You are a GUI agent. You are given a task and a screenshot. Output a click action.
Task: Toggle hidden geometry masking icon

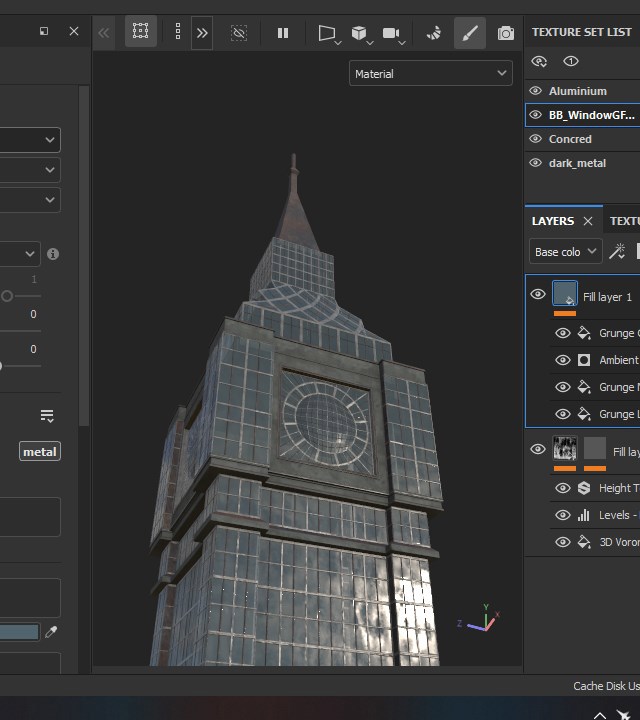pos(239,33)
